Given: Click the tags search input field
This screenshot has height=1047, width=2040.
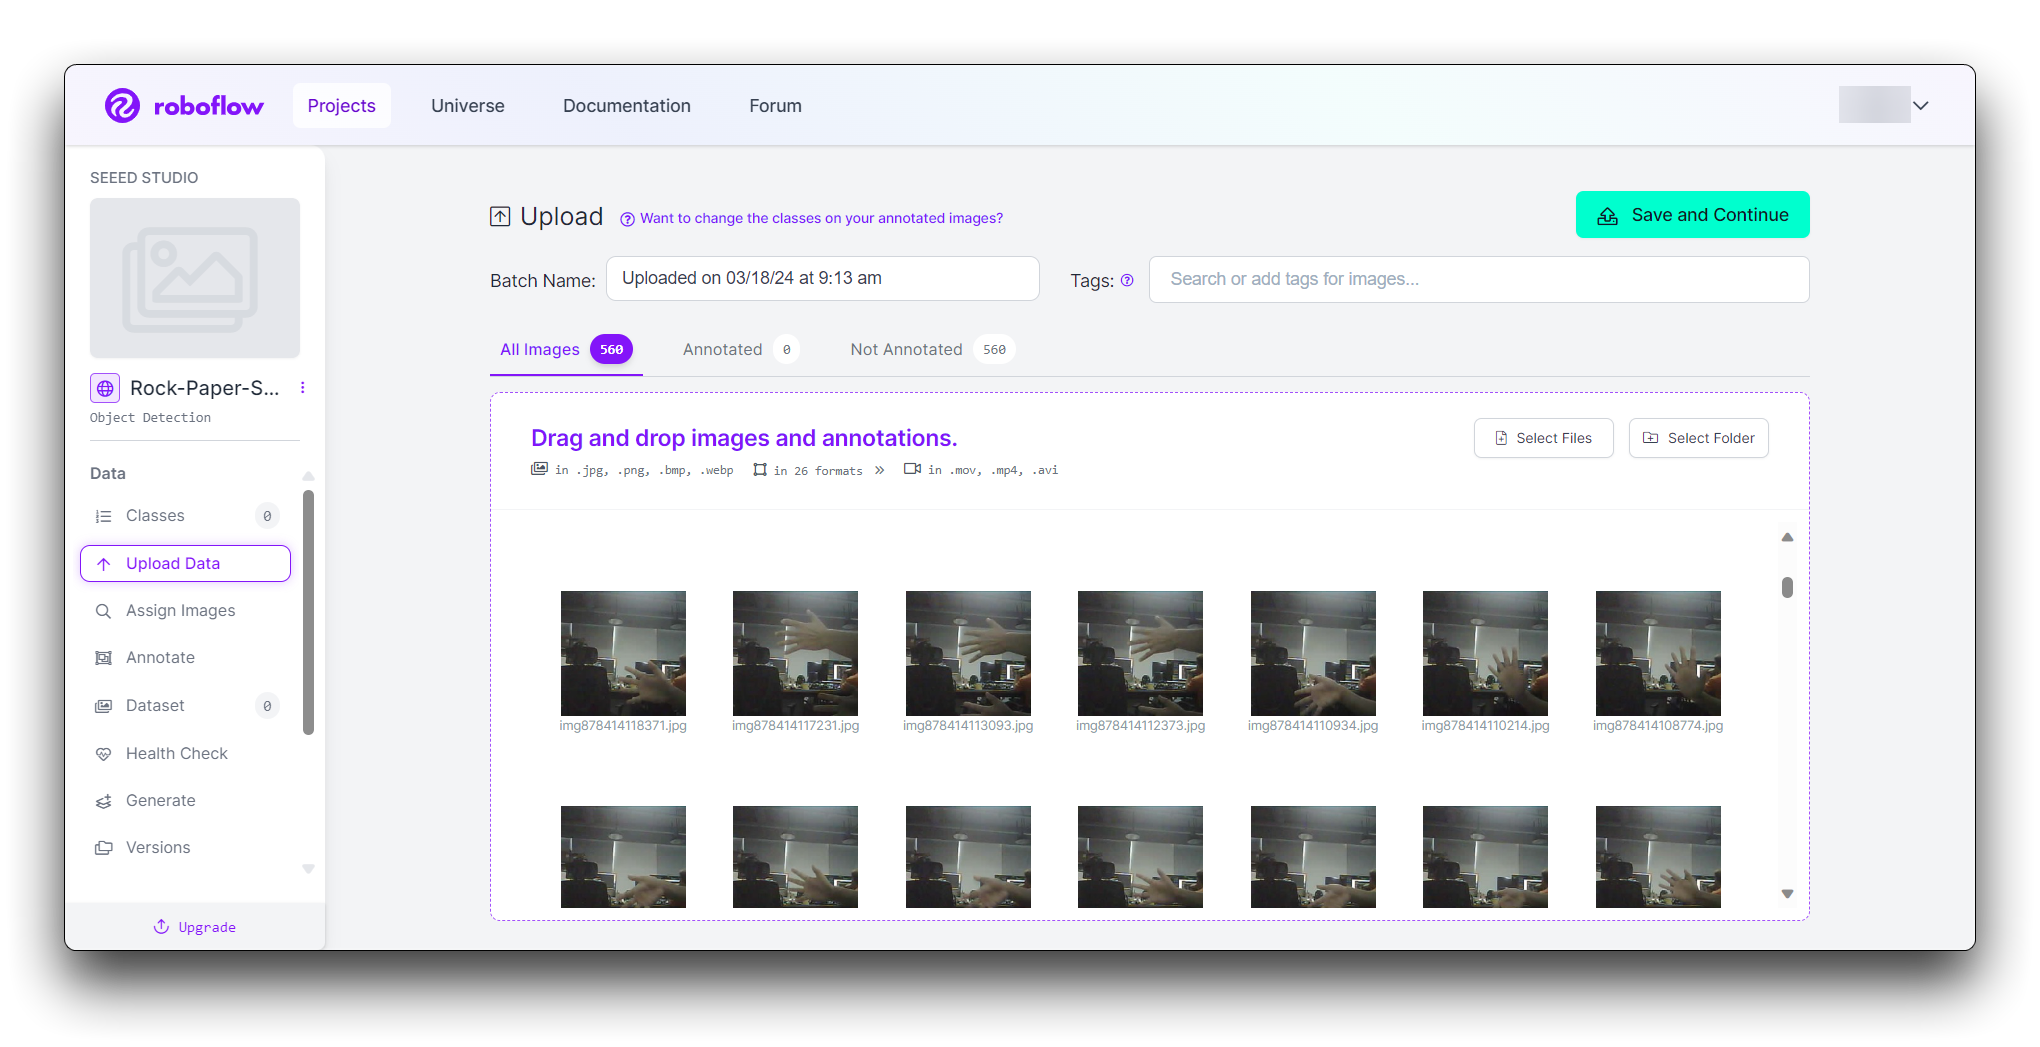Looking at the screenshot, I should pos(1479,279).
